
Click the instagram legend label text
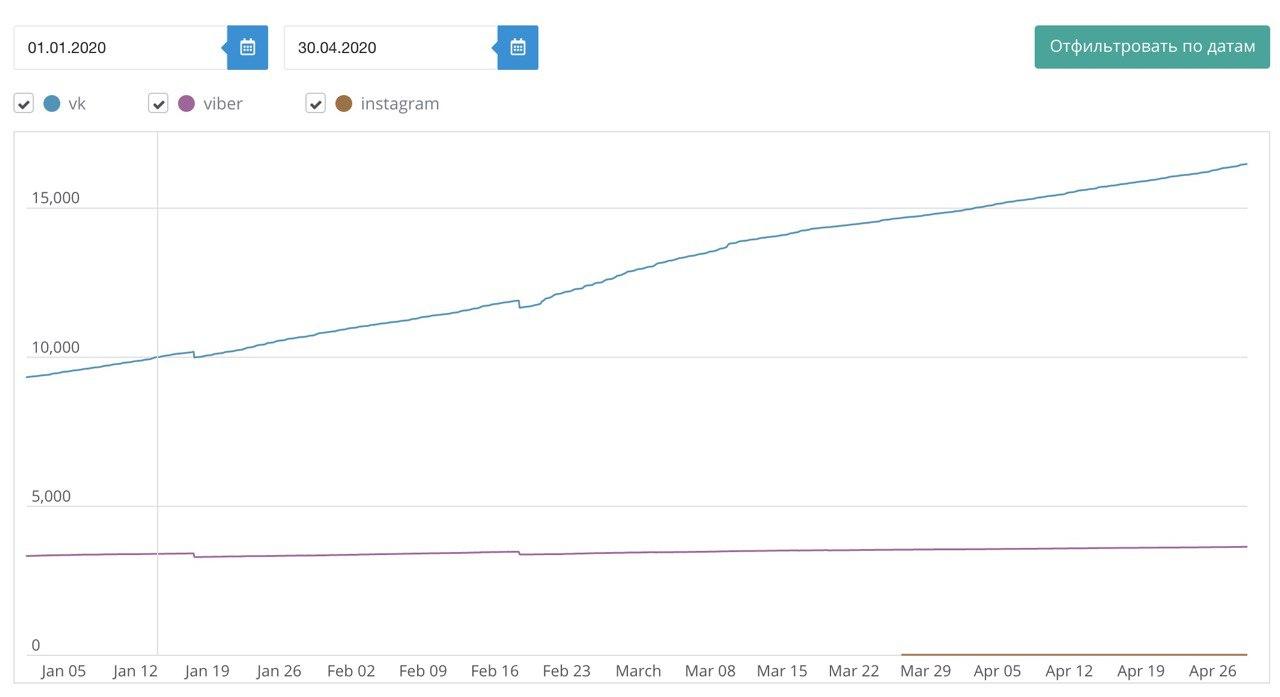(399, 103)
